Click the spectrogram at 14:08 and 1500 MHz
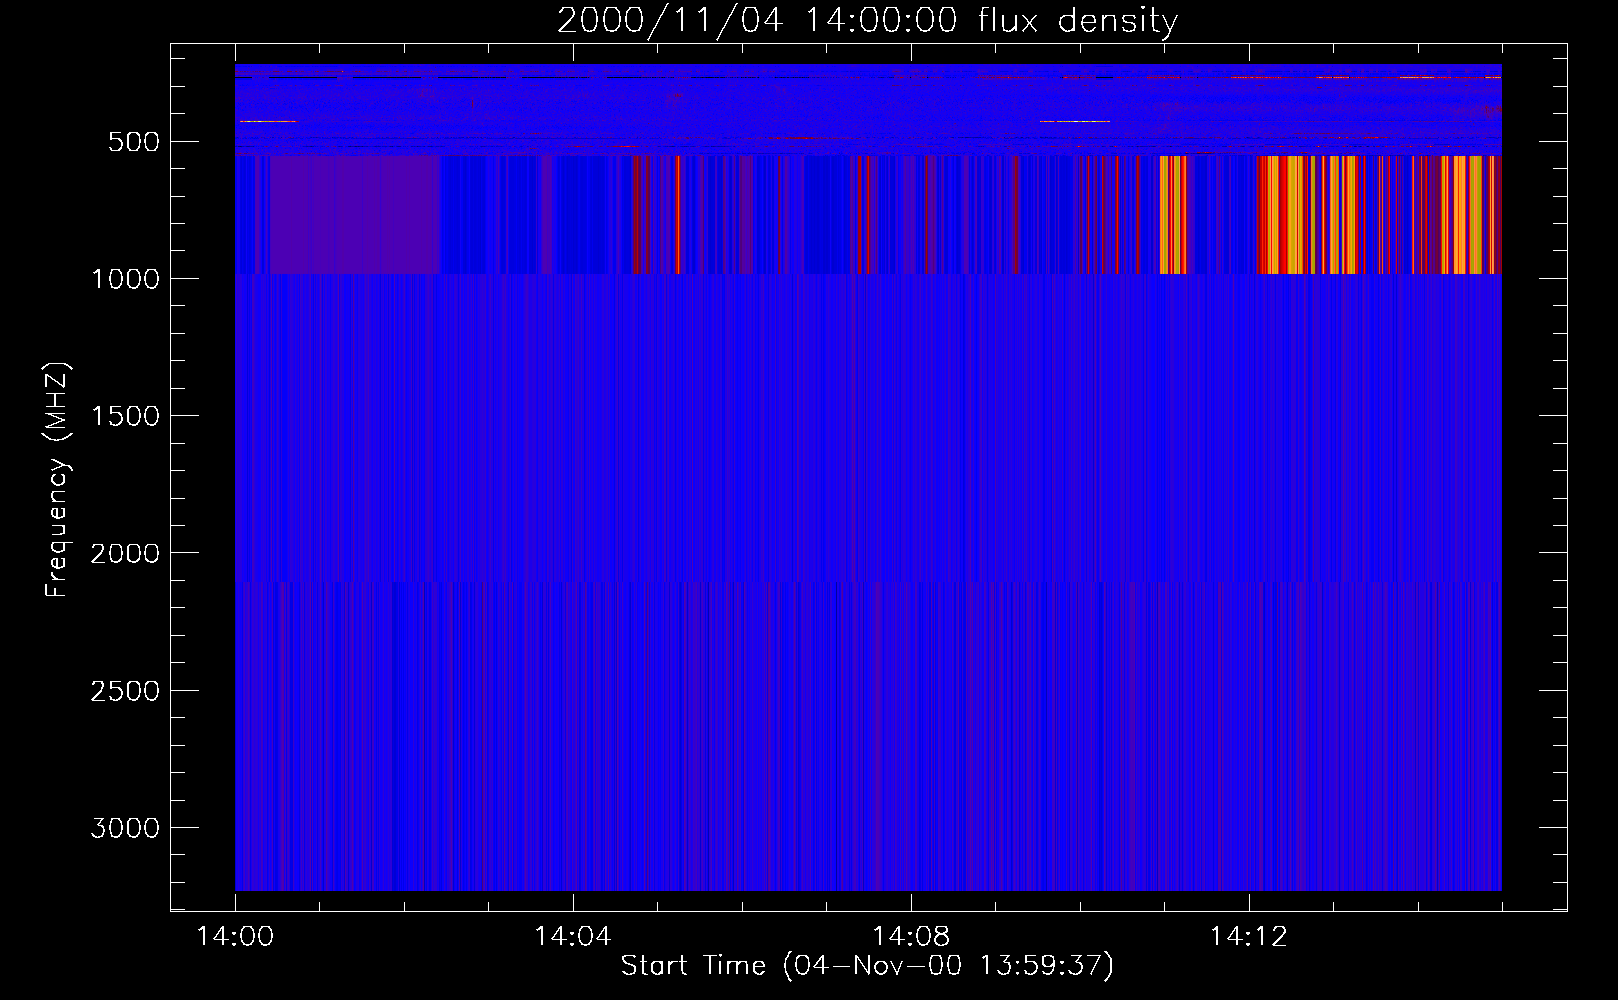The image size is (1618, 1000). coord(910,415)
